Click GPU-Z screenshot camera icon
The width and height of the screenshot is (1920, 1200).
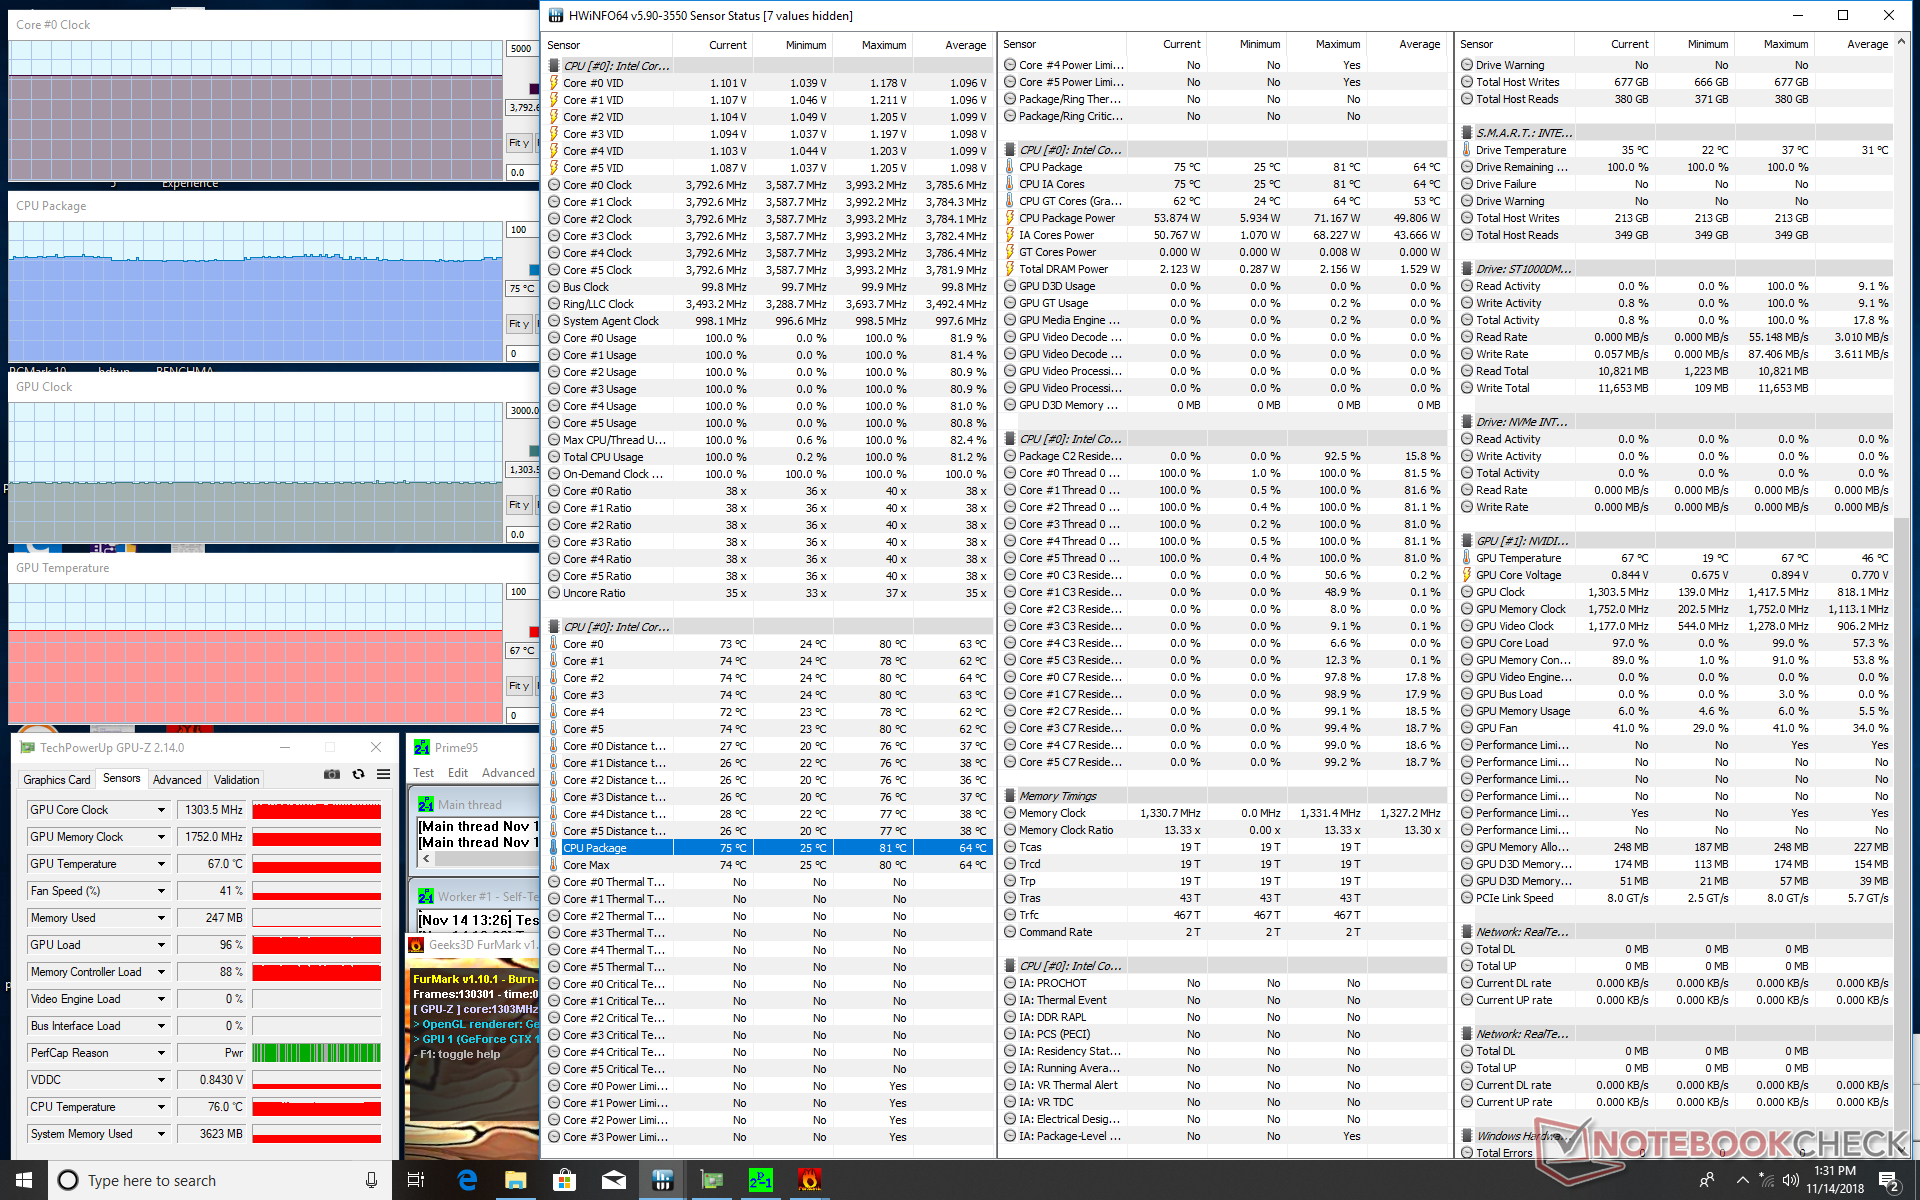coord(332,775)
